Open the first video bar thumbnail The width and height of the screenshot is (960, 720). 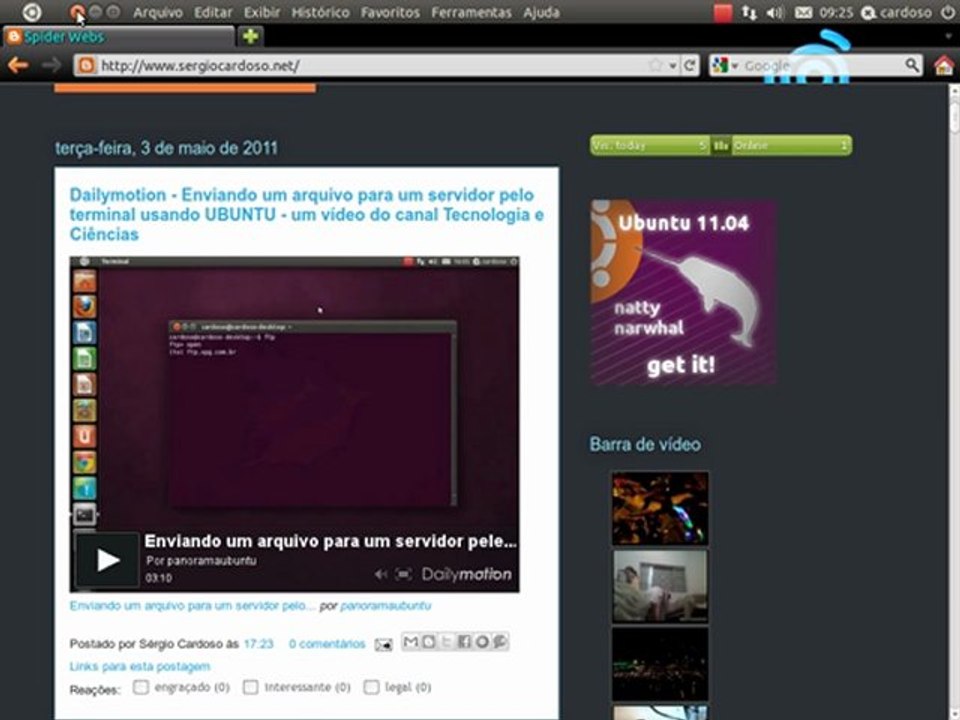point(660,508)
